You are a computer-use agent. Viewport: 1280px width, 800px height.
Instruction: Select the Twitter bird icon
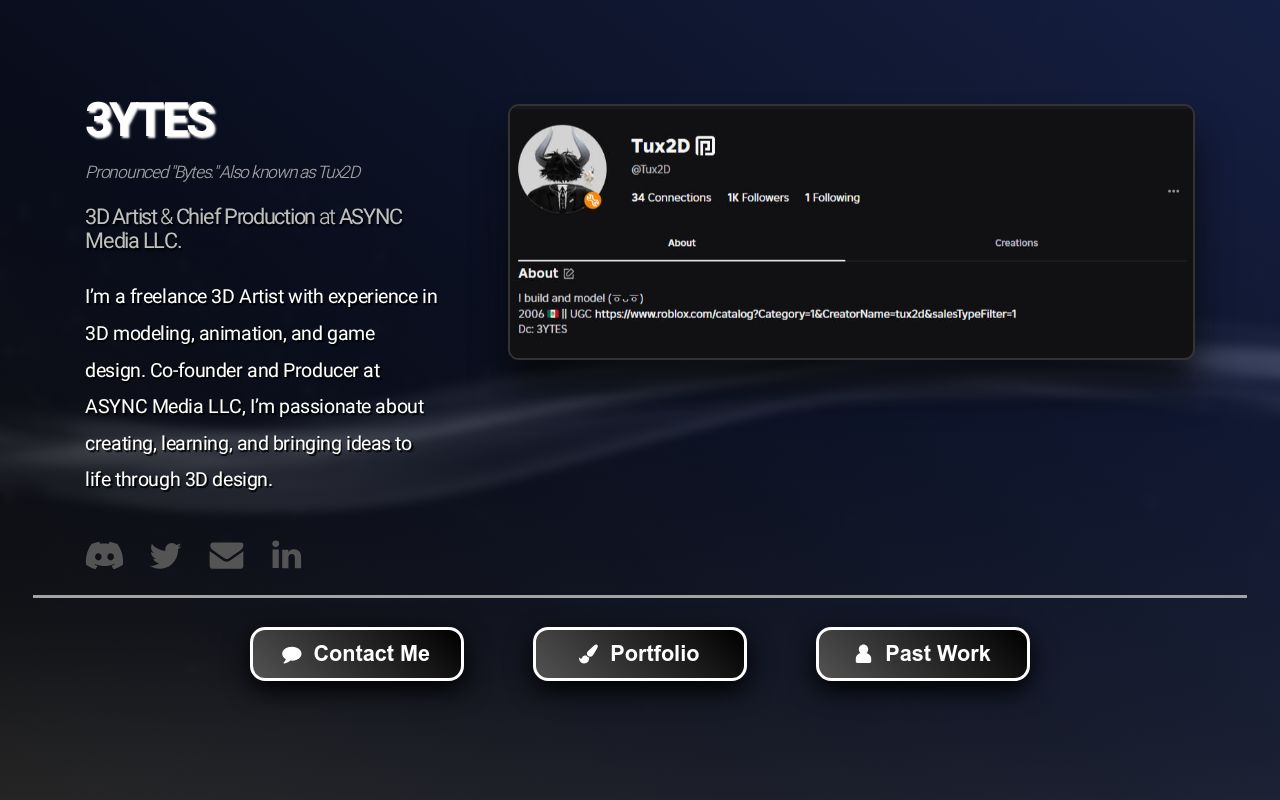[165, 555]
